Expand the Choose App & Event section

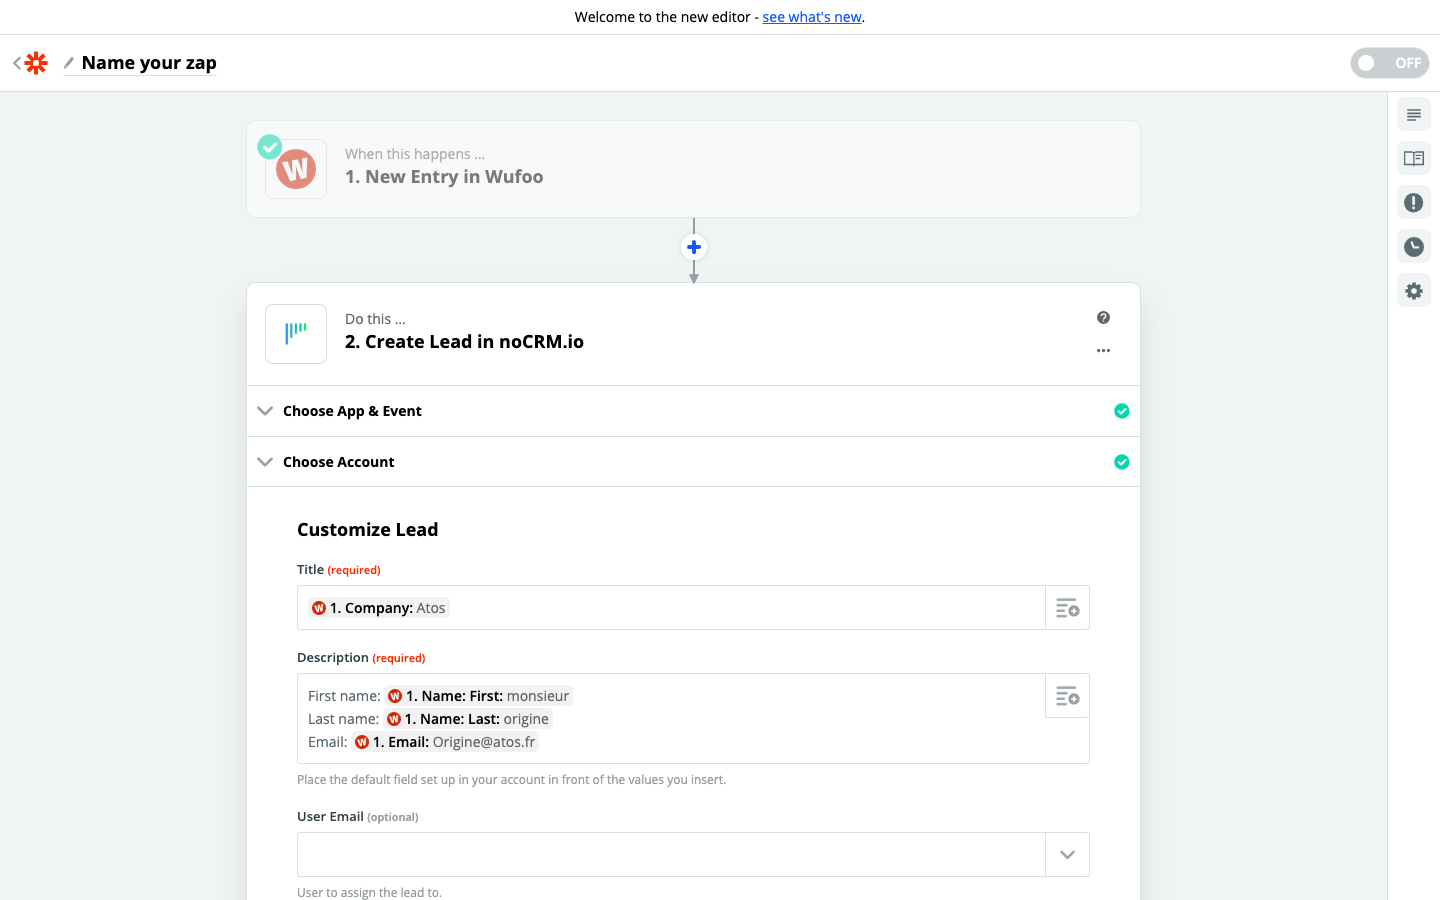352,411
